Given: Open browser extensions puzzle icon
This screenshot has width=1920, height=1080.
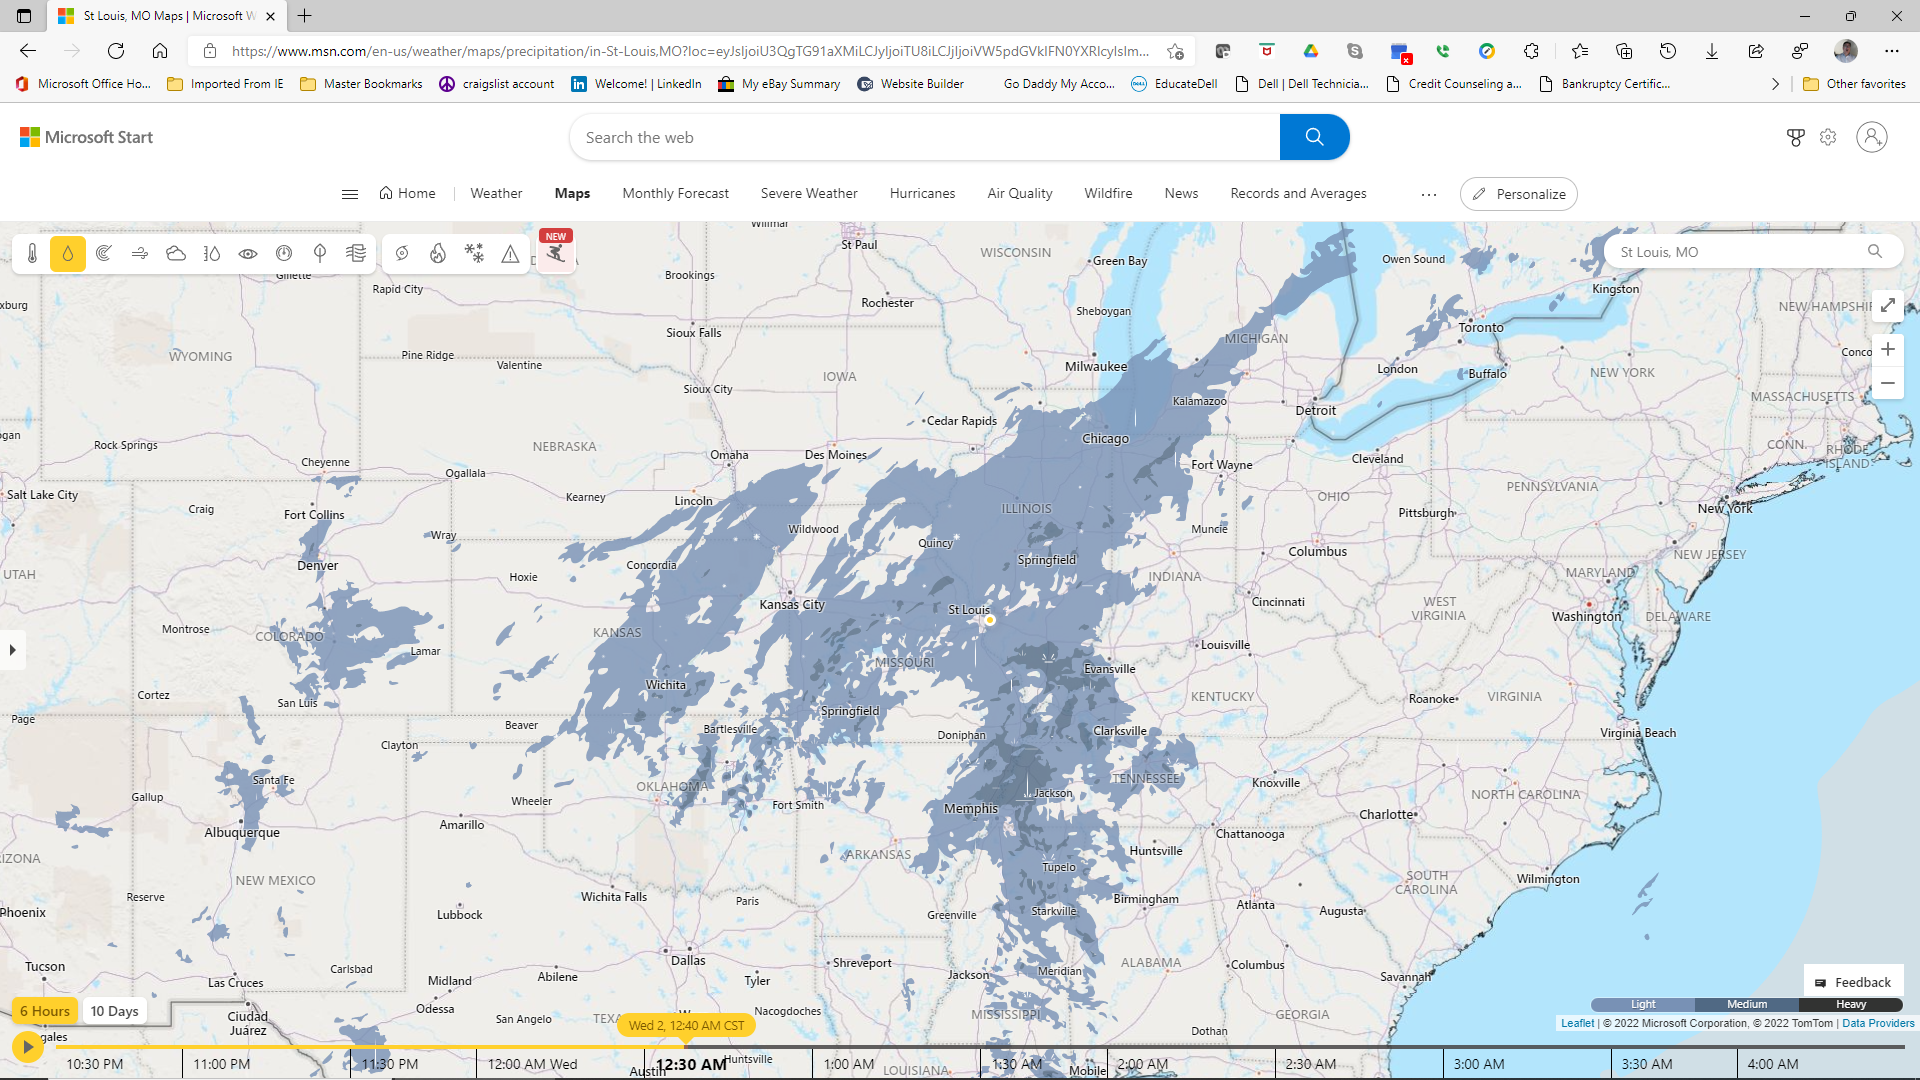Looking at the screenshot, I should point(1531,51).
